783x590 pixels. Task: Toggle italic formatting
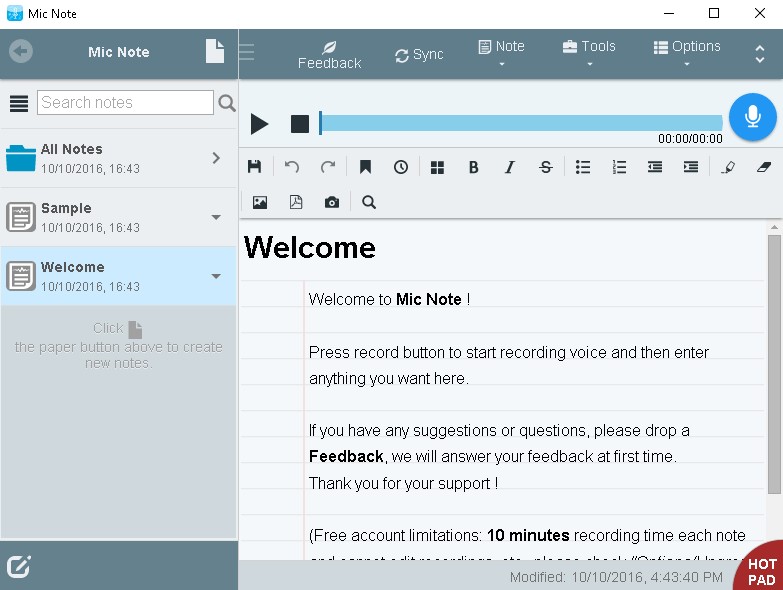[x=509, y=167]
